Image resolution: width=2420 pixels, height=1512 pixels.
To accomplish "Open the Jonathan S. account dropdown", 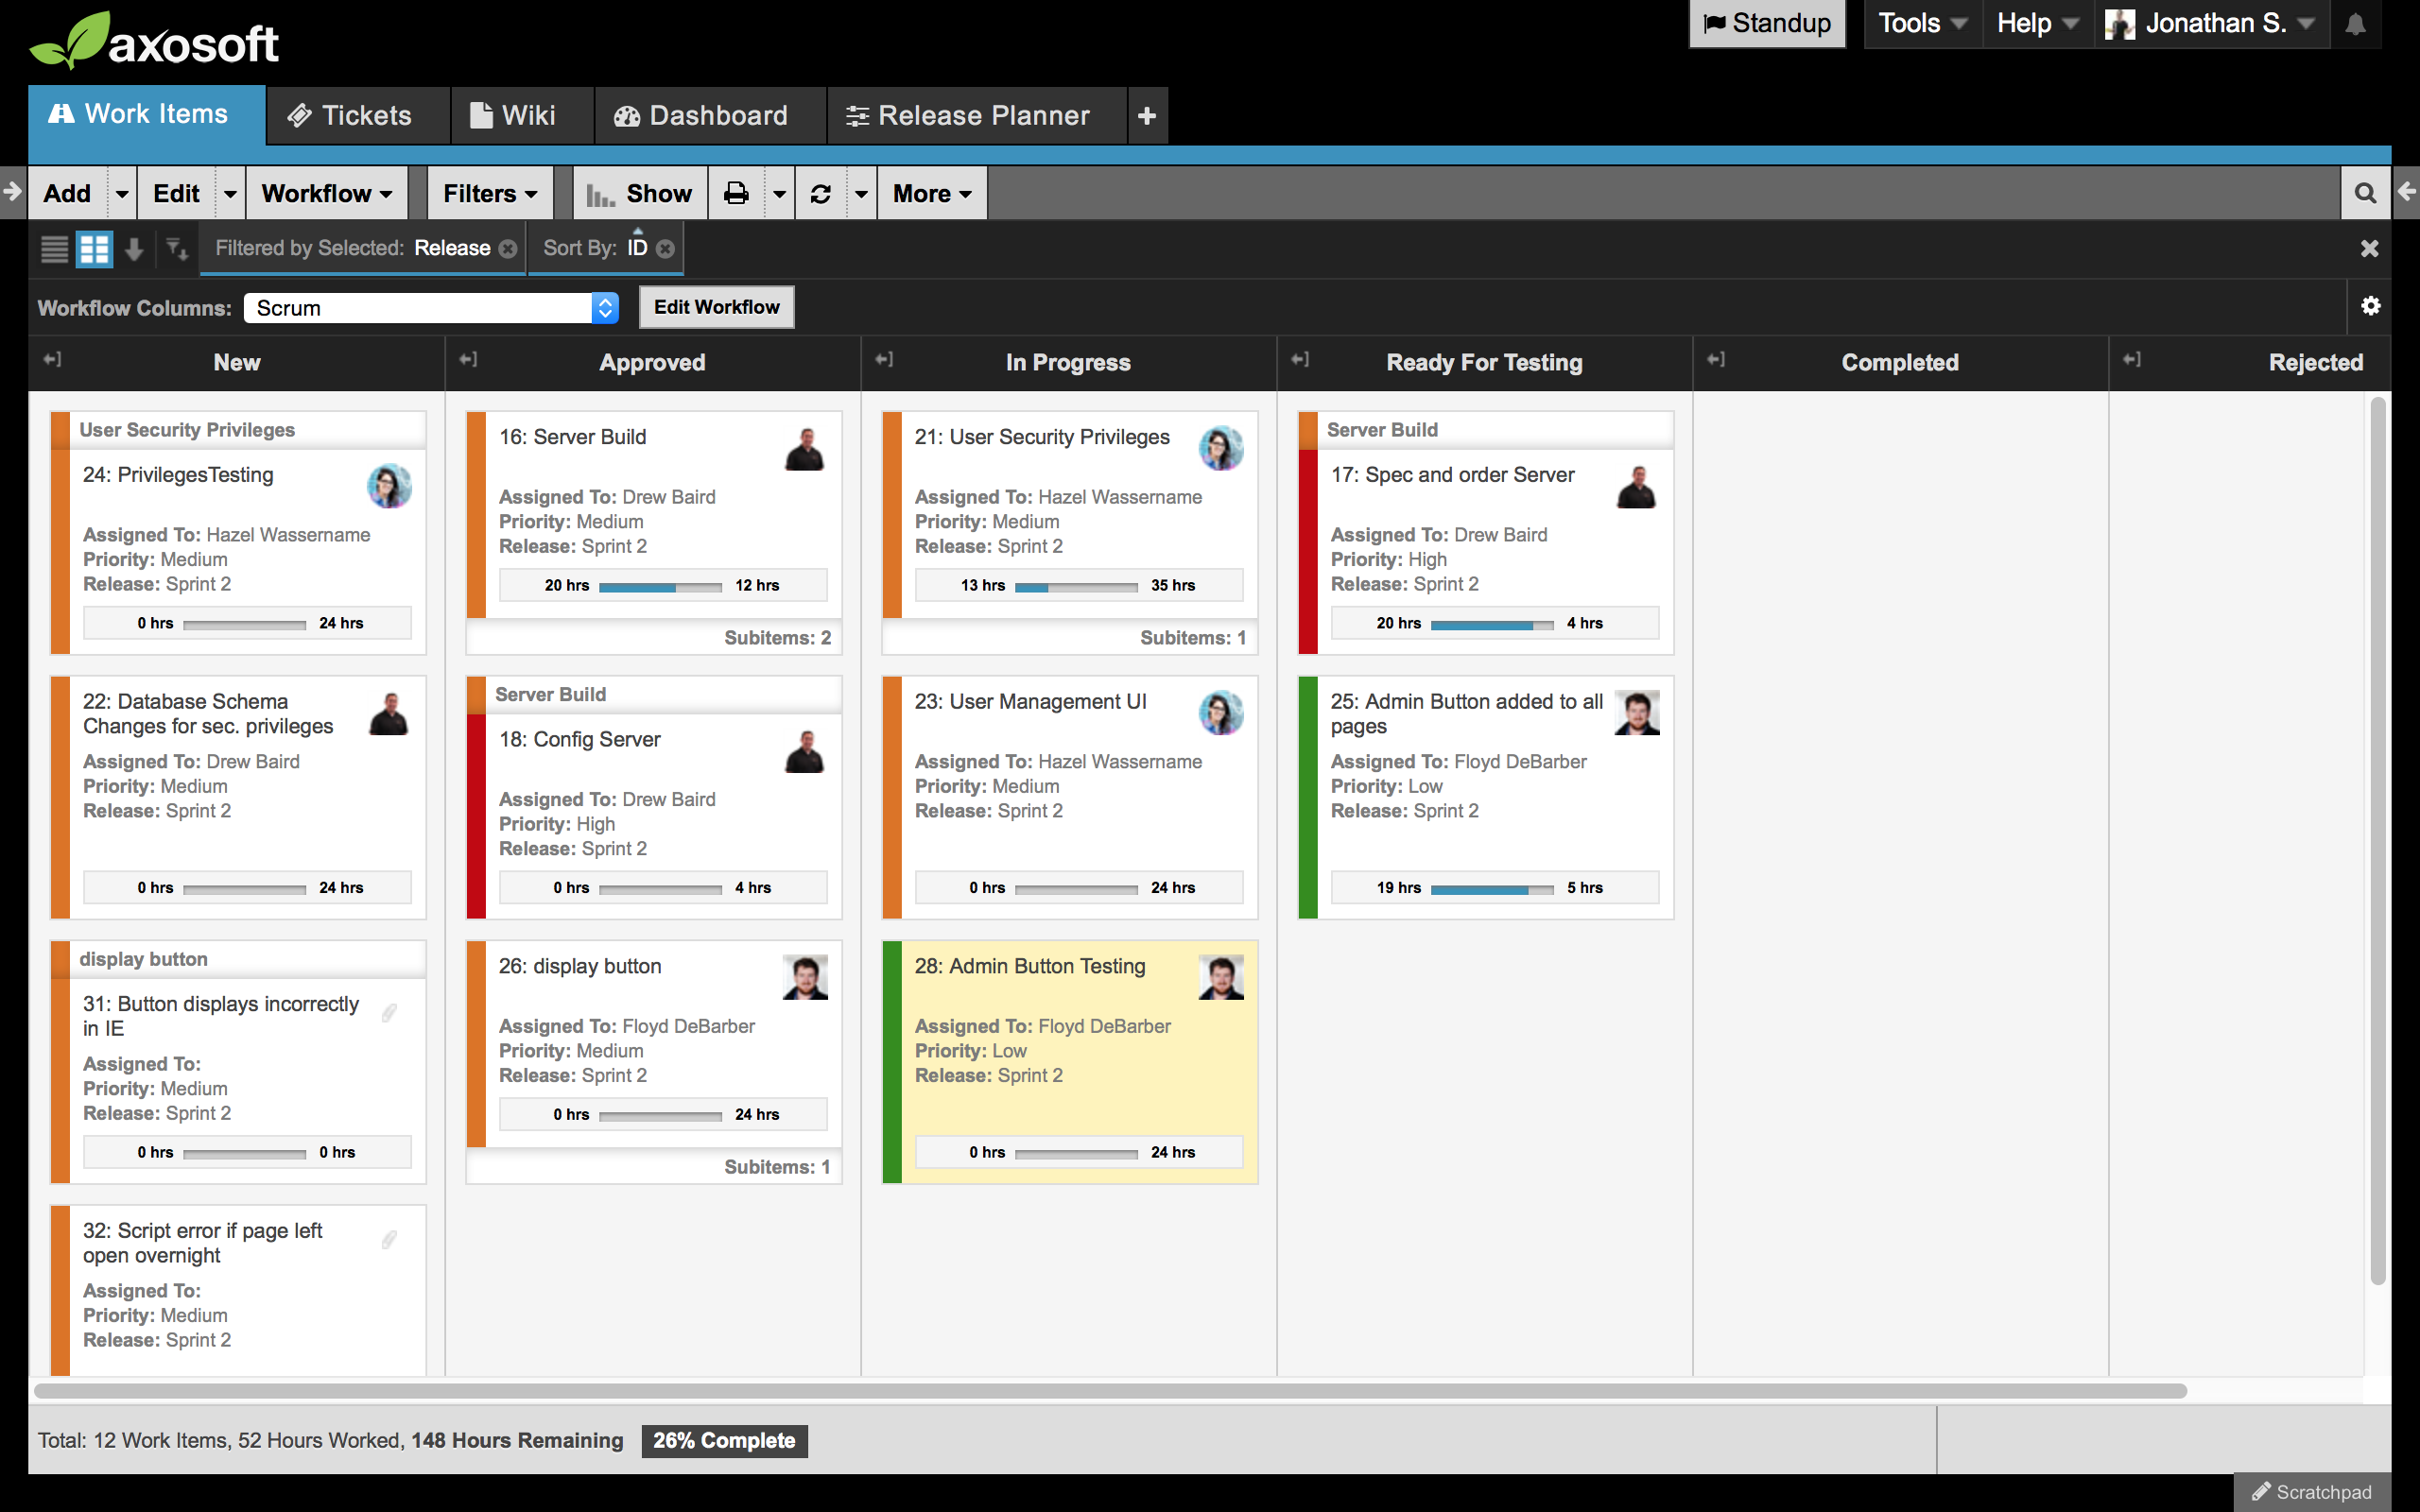I will (x=2210, y=23).
